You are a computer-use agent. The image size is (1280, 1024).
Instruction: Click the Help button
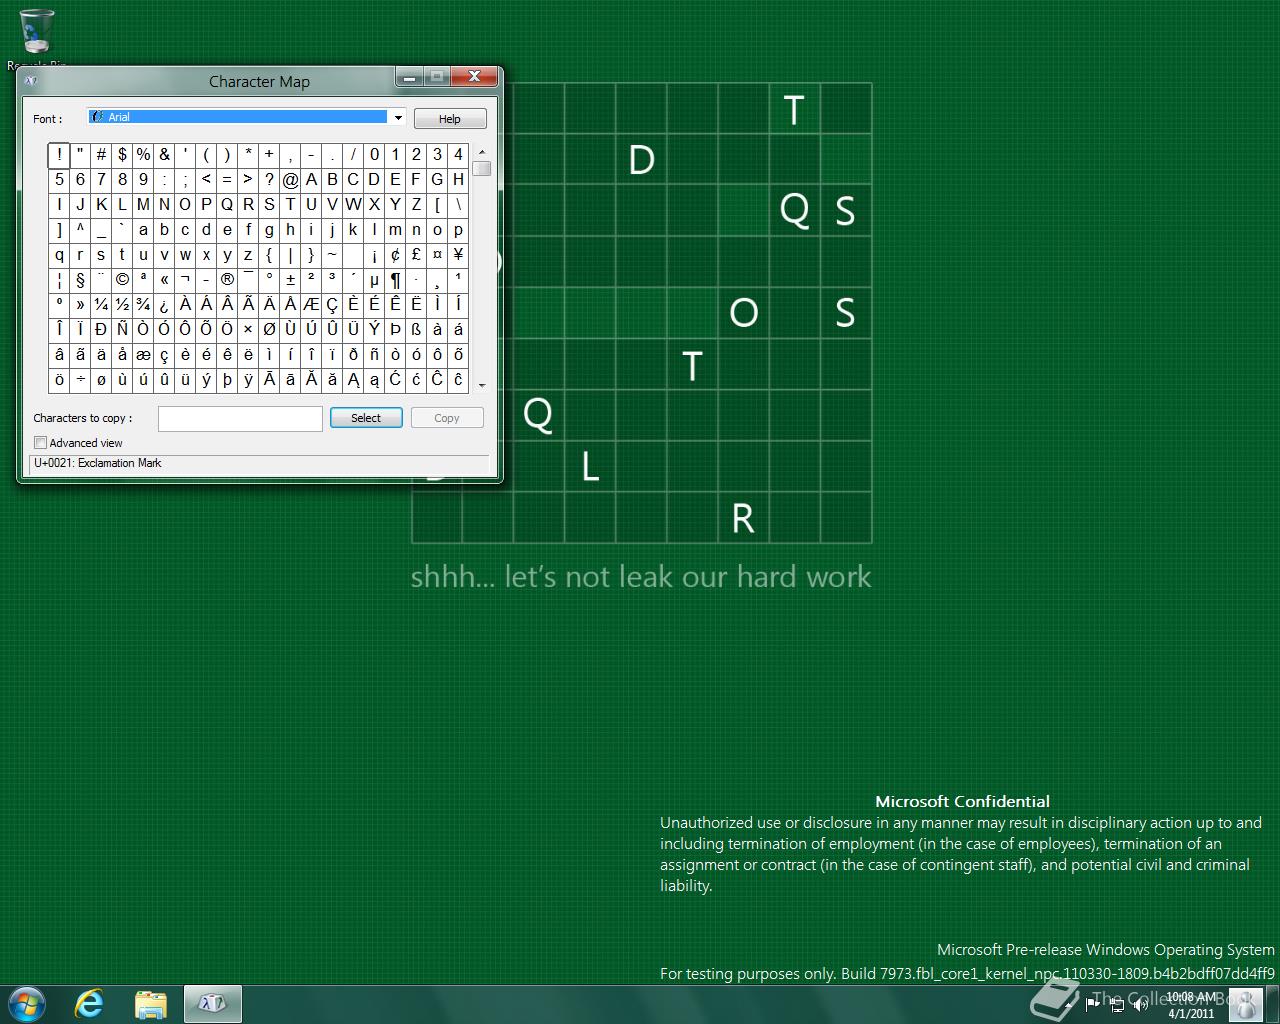(450, 119)
